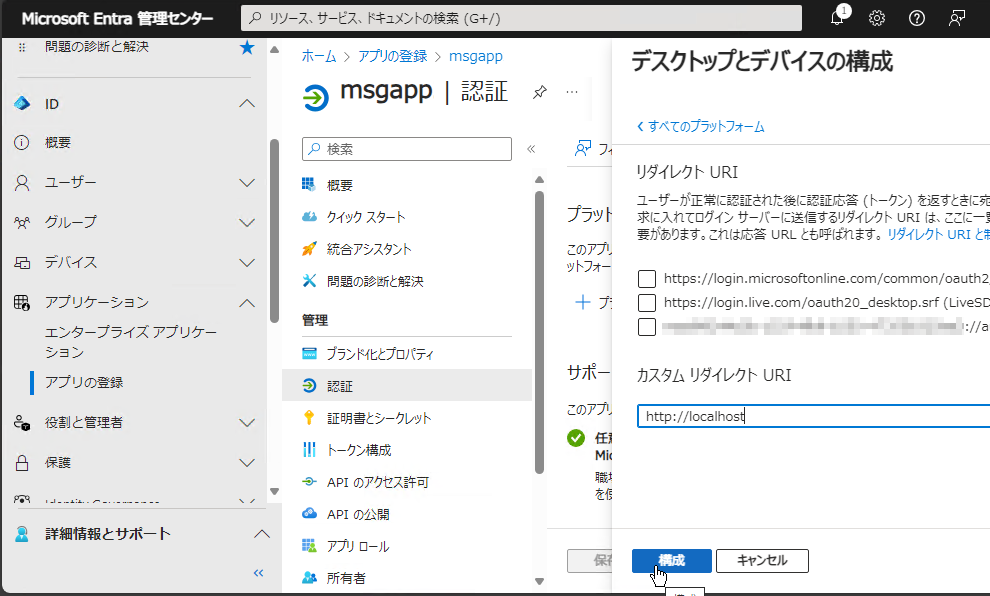
Task: Open the feedback icon in the top bar
Action: pyautogui.click(x=955, y=17)
